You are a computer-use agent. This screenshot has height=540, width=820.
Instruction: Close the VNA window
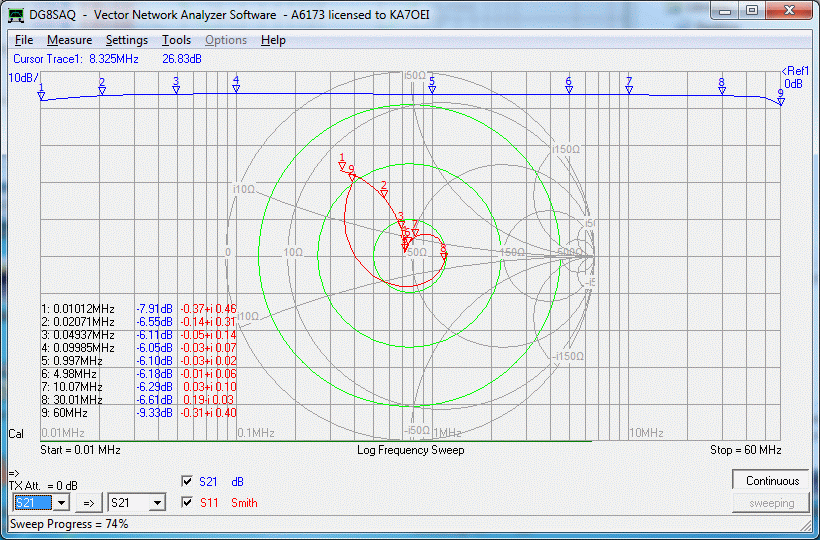coord(789,10)
